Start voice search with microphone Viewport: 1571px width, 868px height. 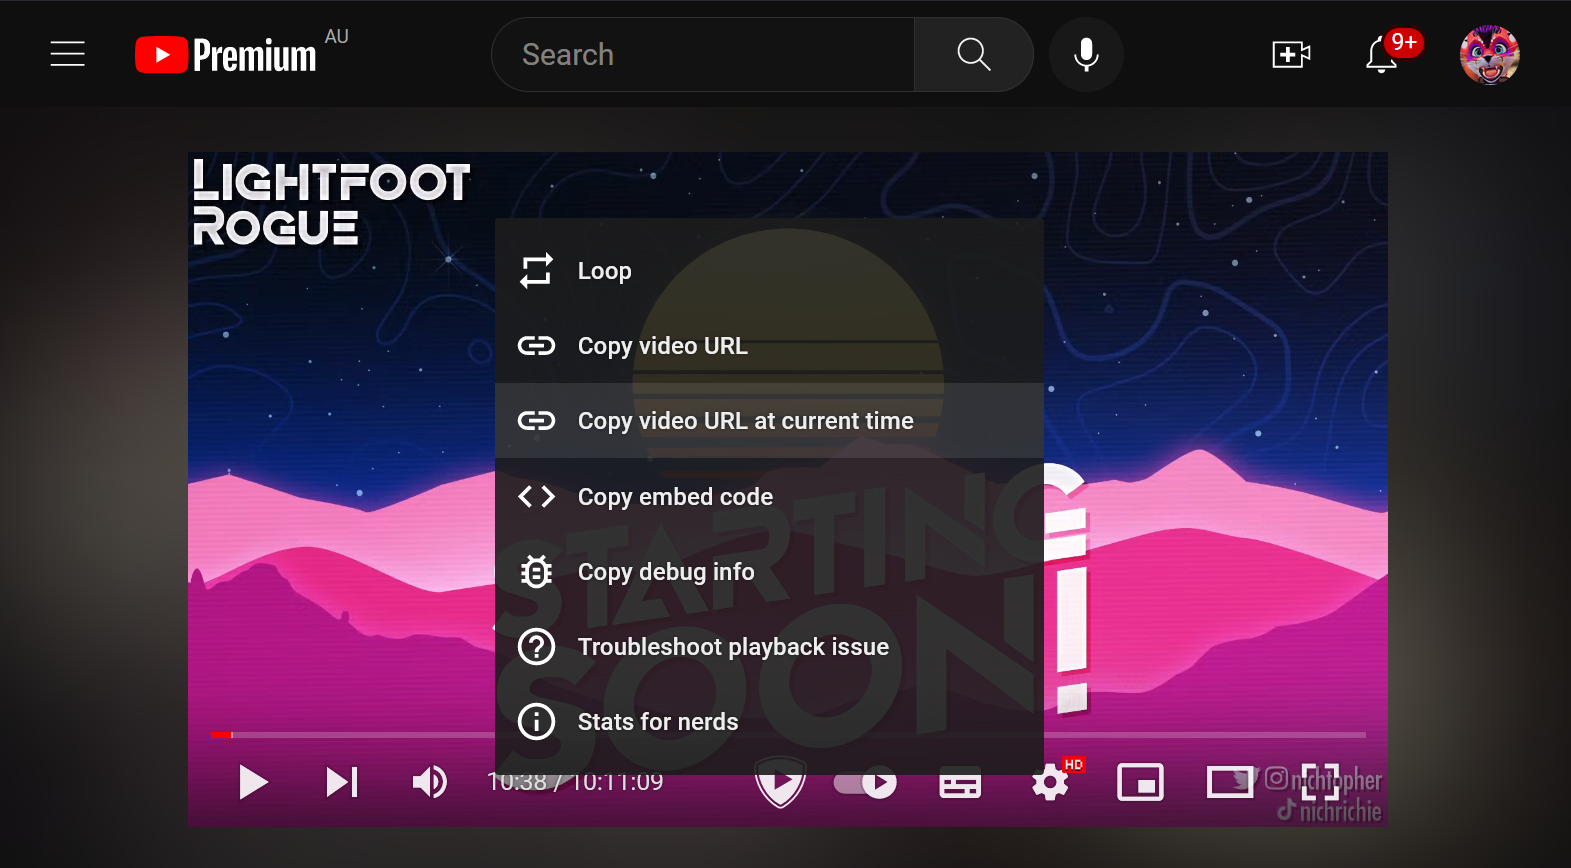coord(1086,55)
